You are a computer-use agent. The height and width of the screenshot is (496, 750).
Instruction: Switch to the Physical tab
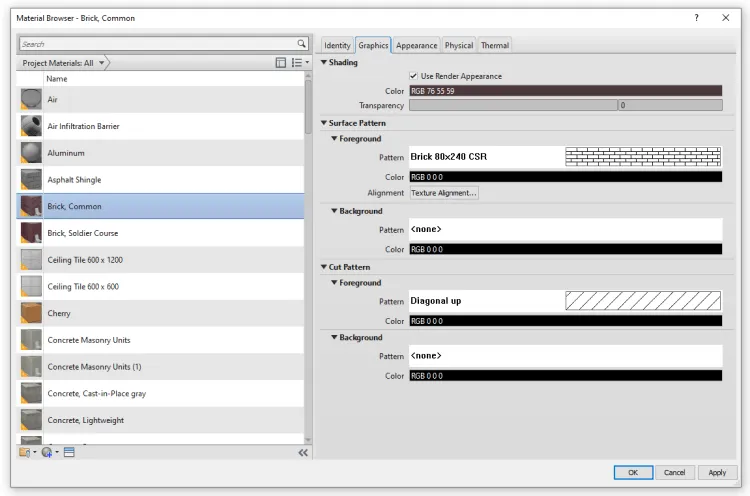point(459,45)
